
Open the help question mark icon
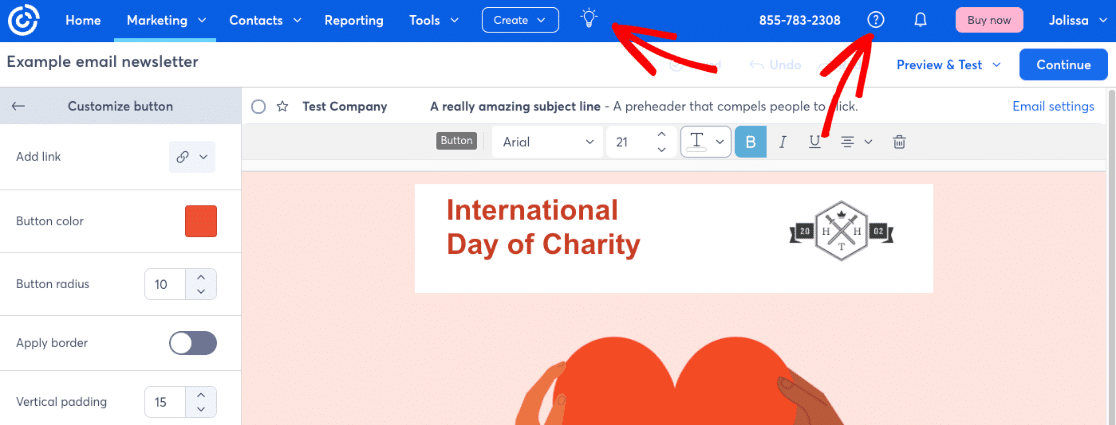click(x=876, y=20)
